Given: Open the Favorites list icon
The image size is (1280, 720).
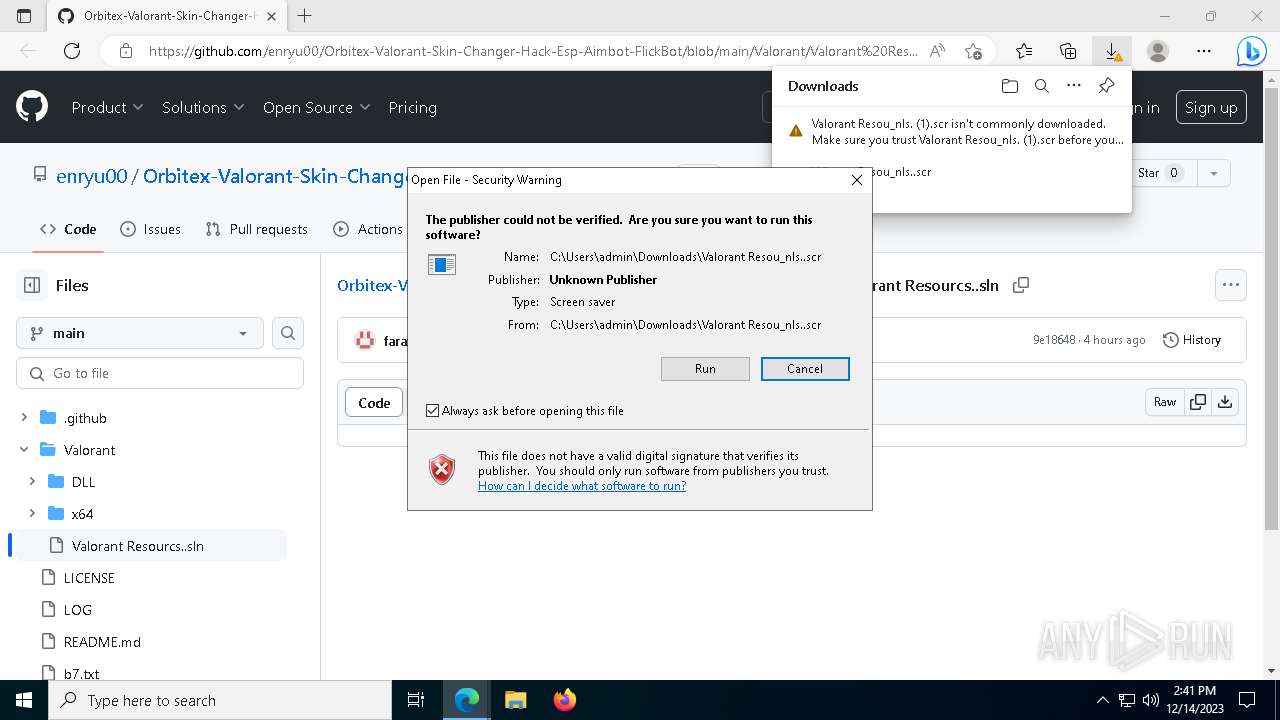Looking at the screenshot, I should pos(1024,51).
